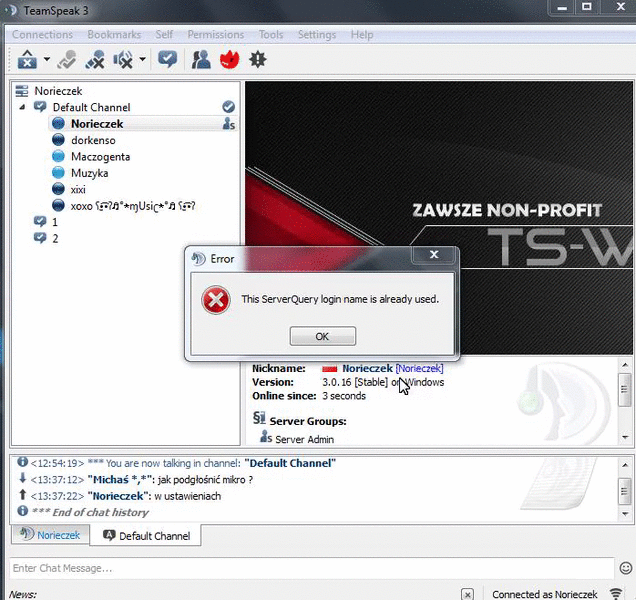
Task: Open the Connections menu
Action: (x=42, y=34)
